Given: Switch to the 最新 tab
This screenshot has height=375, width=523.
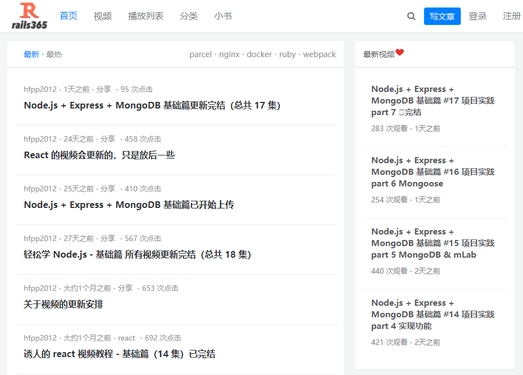Looking at the screenshot, I should tap(31, 54).
